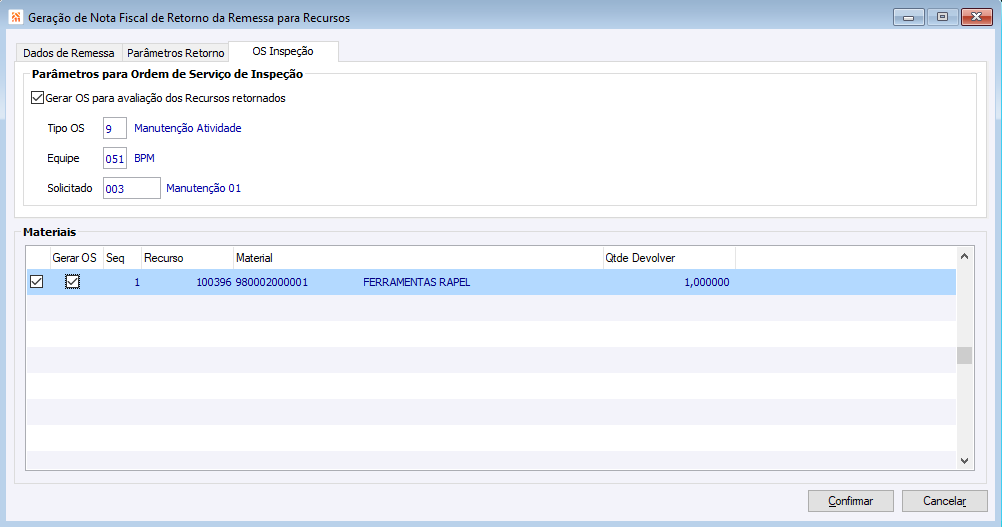Click the quantity cell 1,000000

tap(707, 282)
